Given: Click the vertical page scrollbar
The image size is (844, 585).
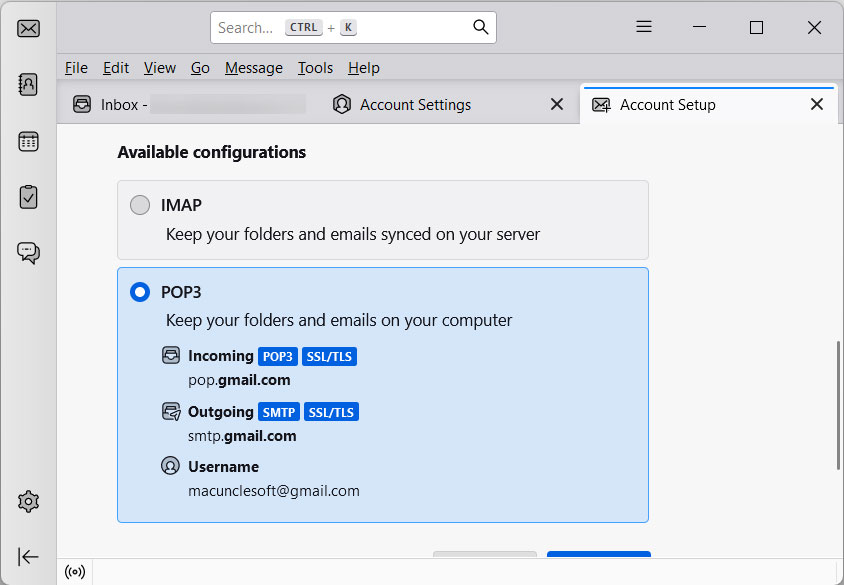Looking at the screenshot, I should pyautogui.click(x=838, y=405).
